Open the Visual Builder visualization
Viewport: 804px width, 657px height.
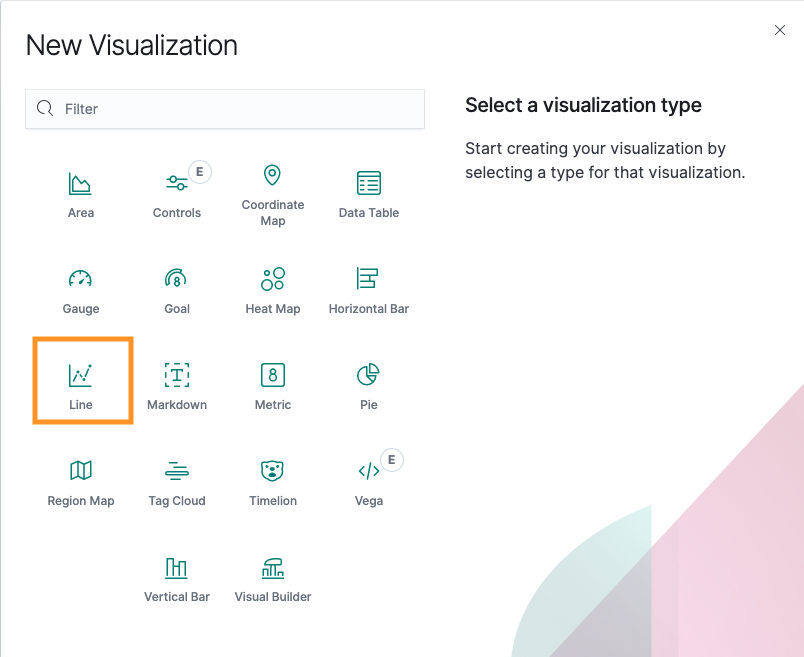(x=273, y=579)
